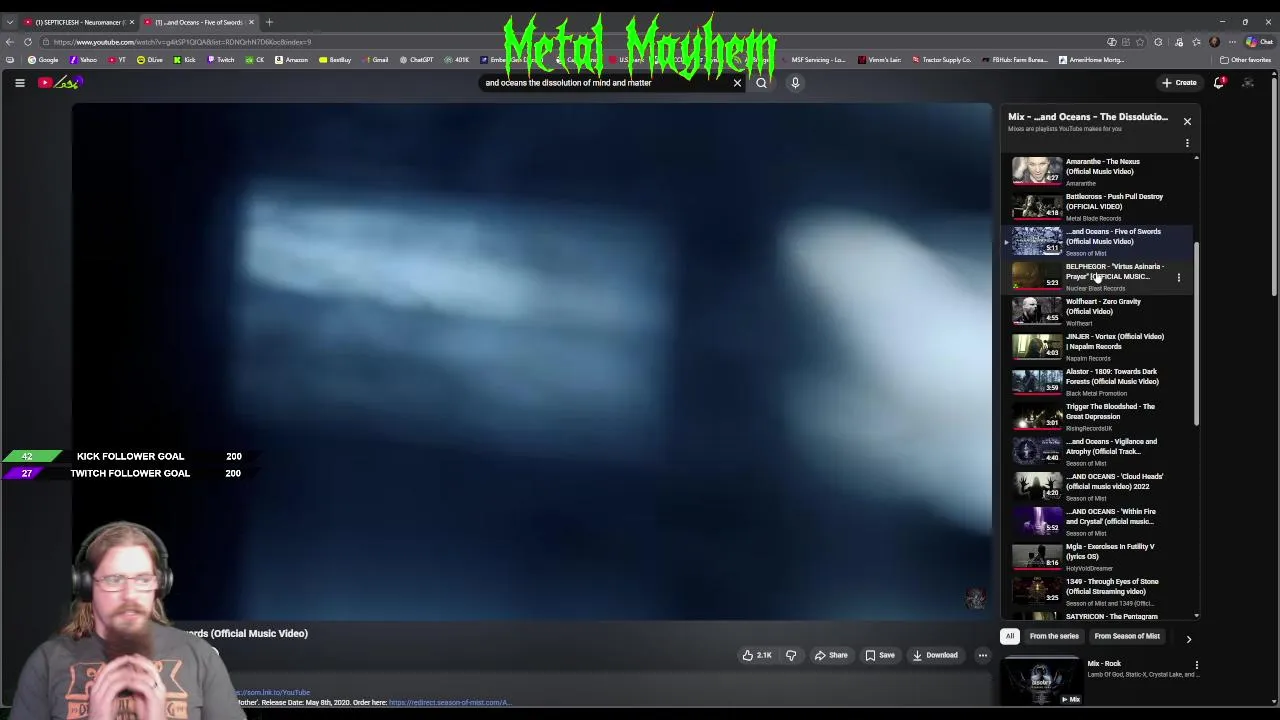Play Mgla - Exercises in Futility V
Screen dimensions: 1280x720
1097,556
